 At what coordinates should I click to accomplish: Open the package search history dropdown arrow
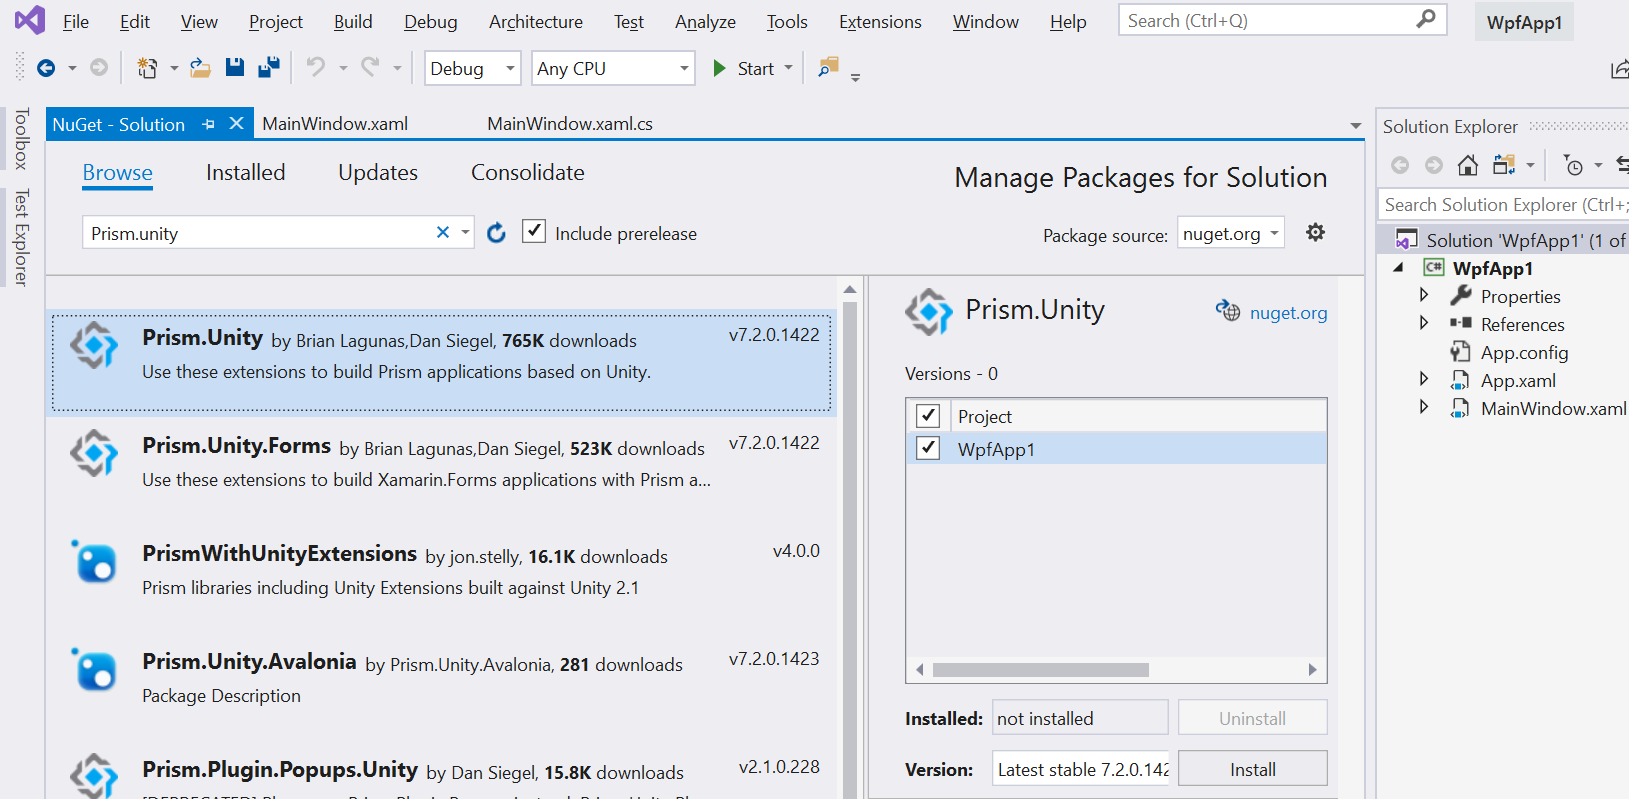(x=465, y=232)
